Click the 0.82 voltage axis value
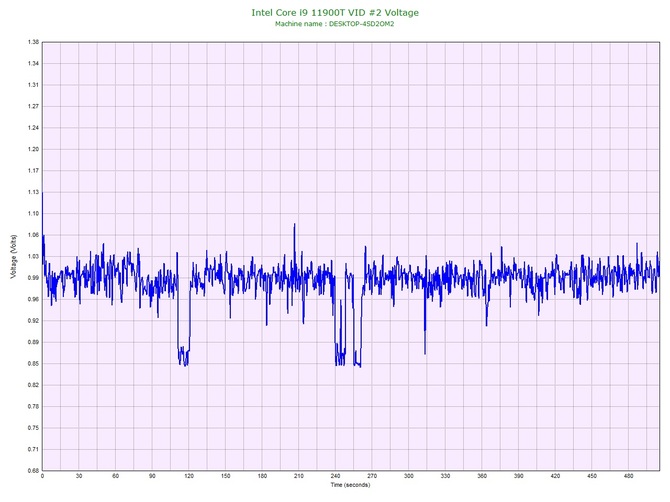Screen dimensions: 670x502 pos(33,385)
